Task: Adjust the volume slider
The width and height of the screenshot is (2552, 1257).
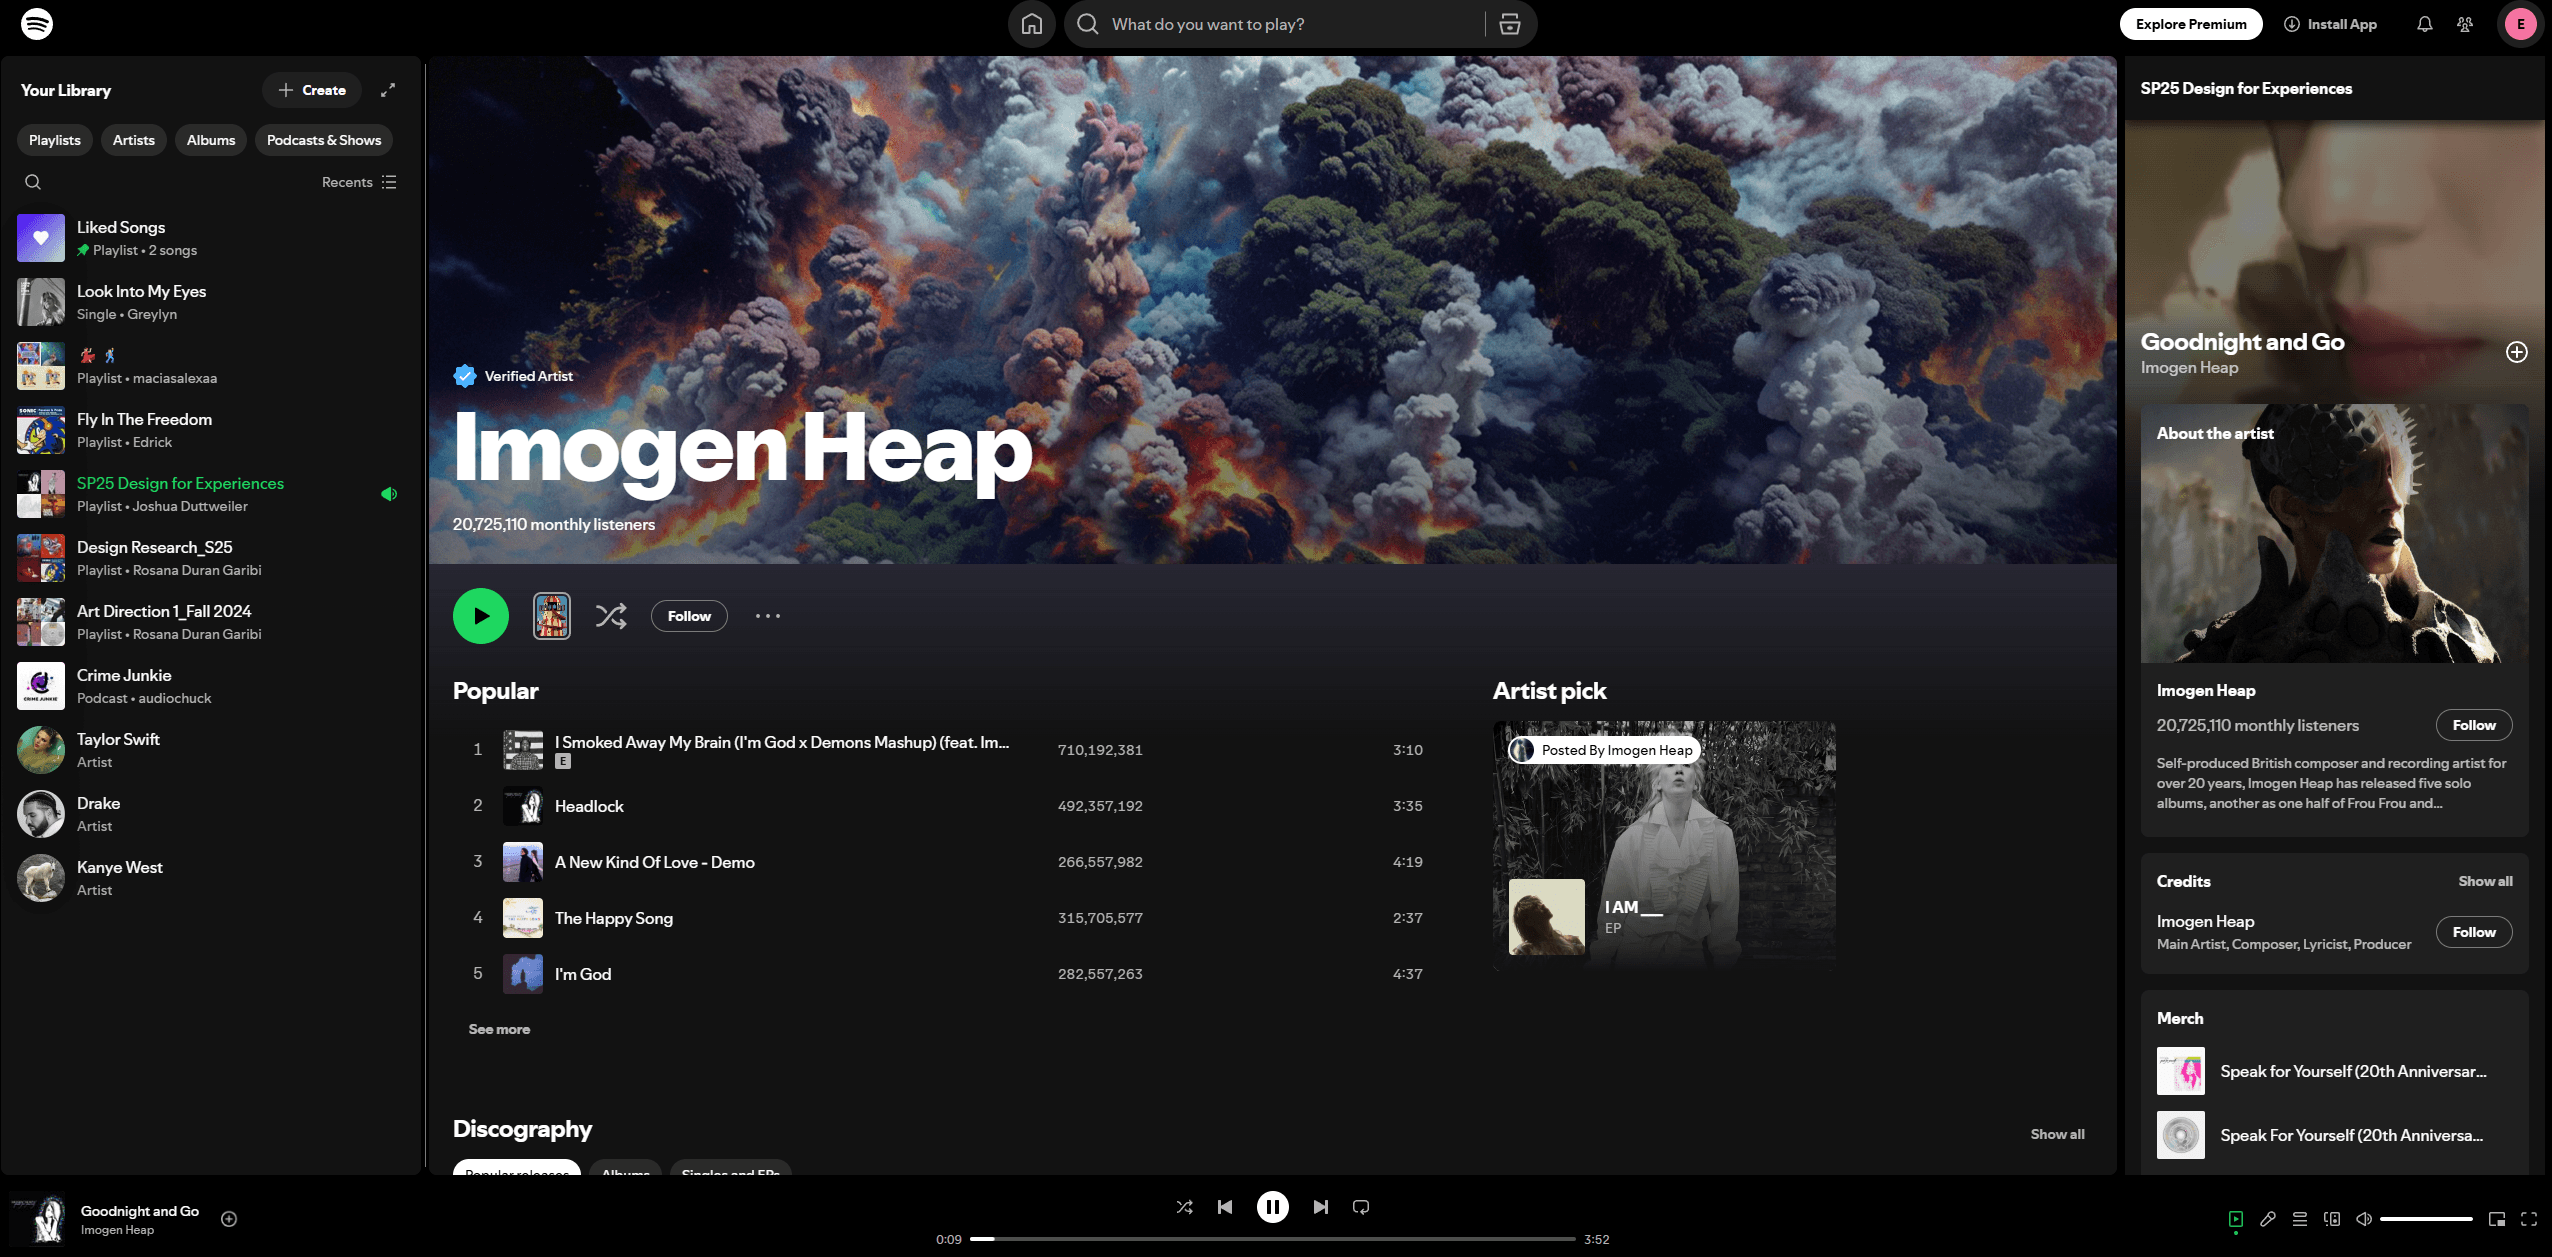Action: 2426,1219
